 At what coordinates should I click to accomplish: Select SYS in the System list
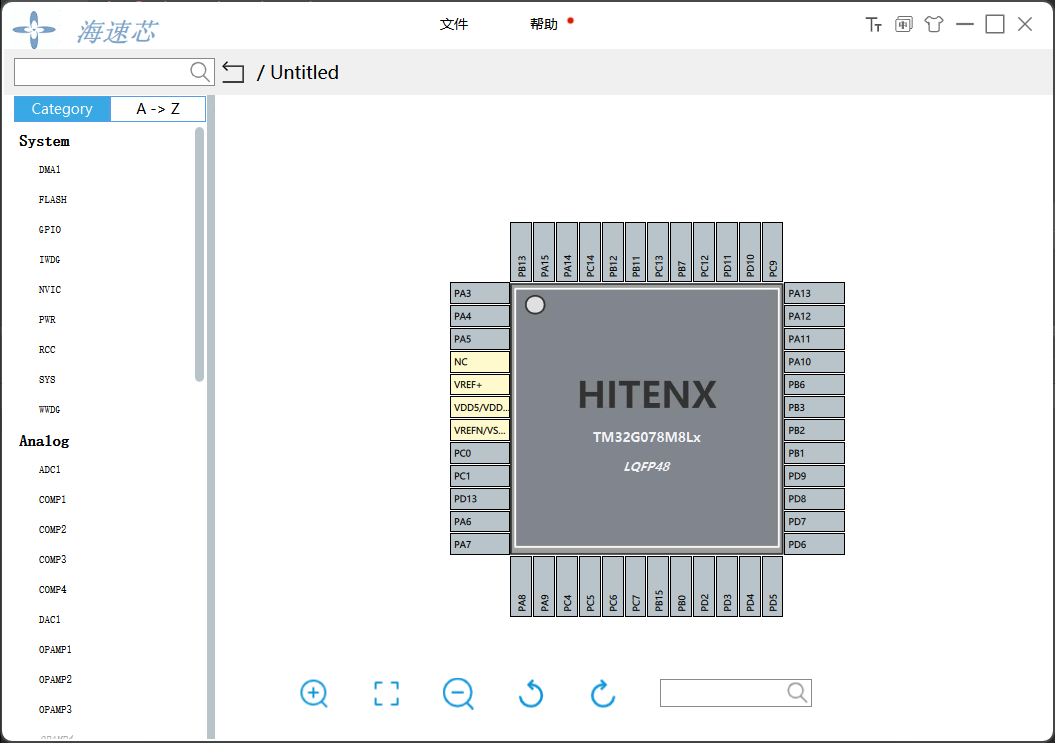coord(47,380)
